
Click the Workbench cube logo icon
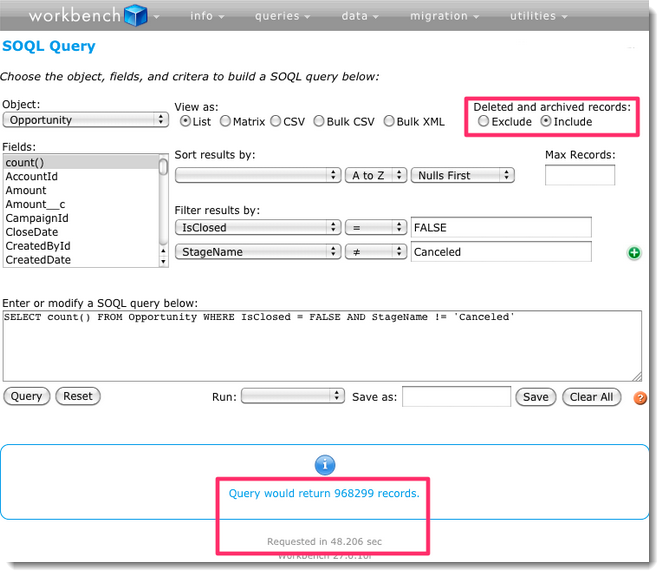(x=136, y=15)
